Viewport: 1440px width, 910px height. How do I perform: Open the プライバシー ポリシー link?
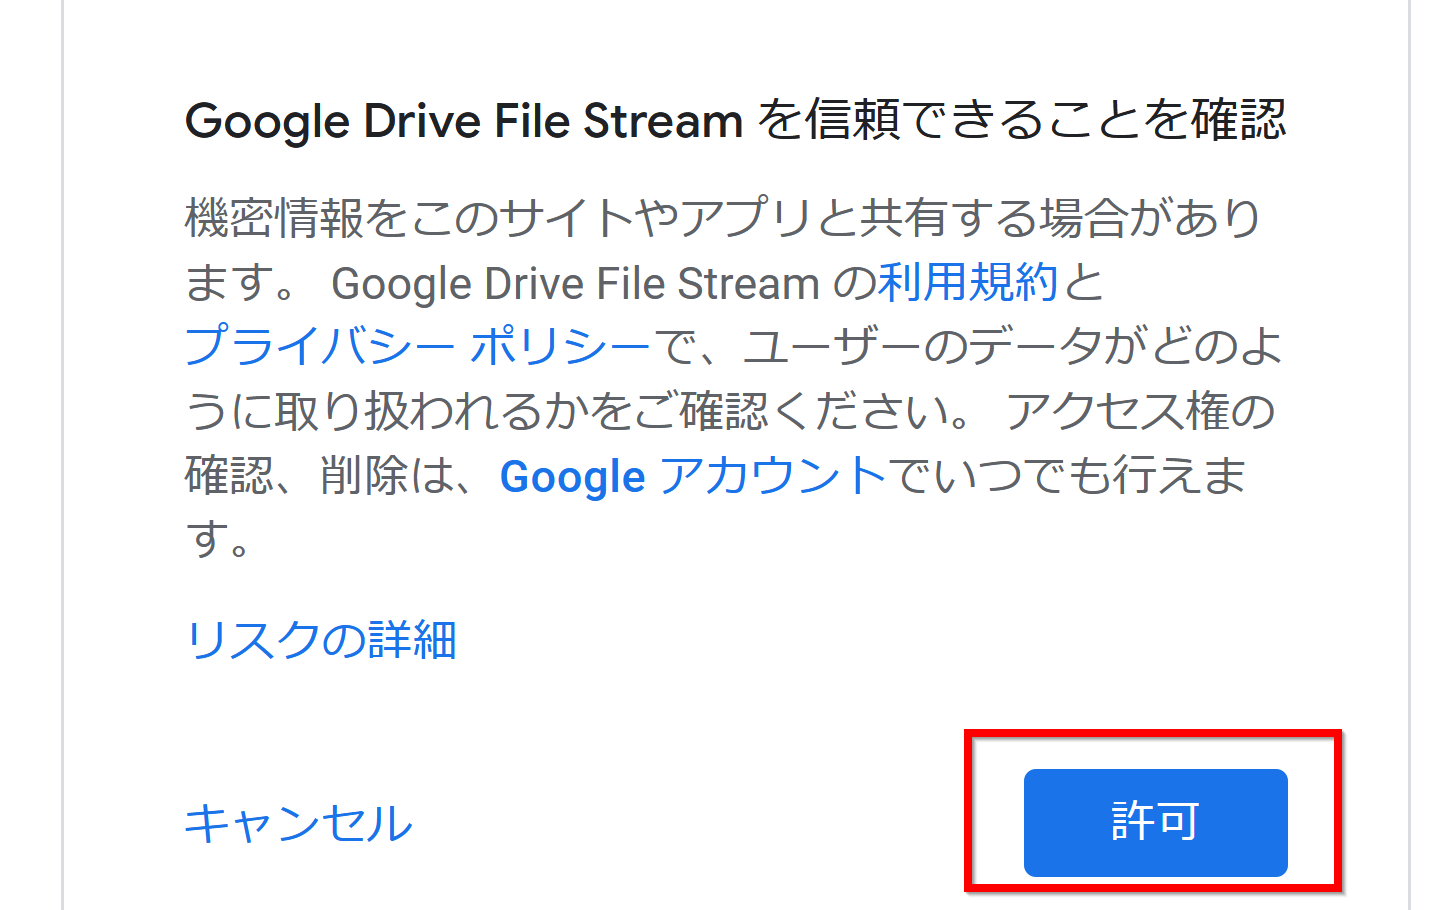point(418,347)
